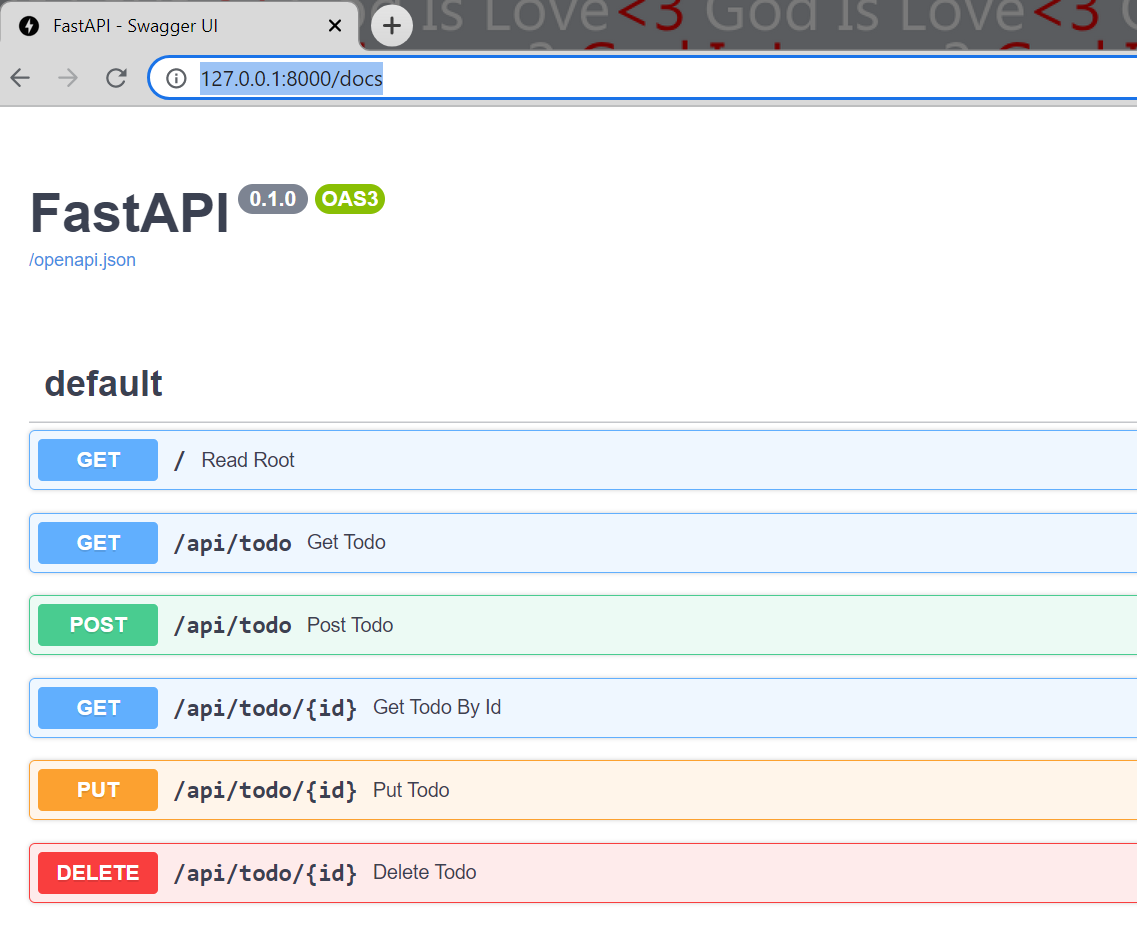Click the orange PUT method badge
This screenshot has width=1137, height=950.
pyautogui.click(x=98, y=790)
